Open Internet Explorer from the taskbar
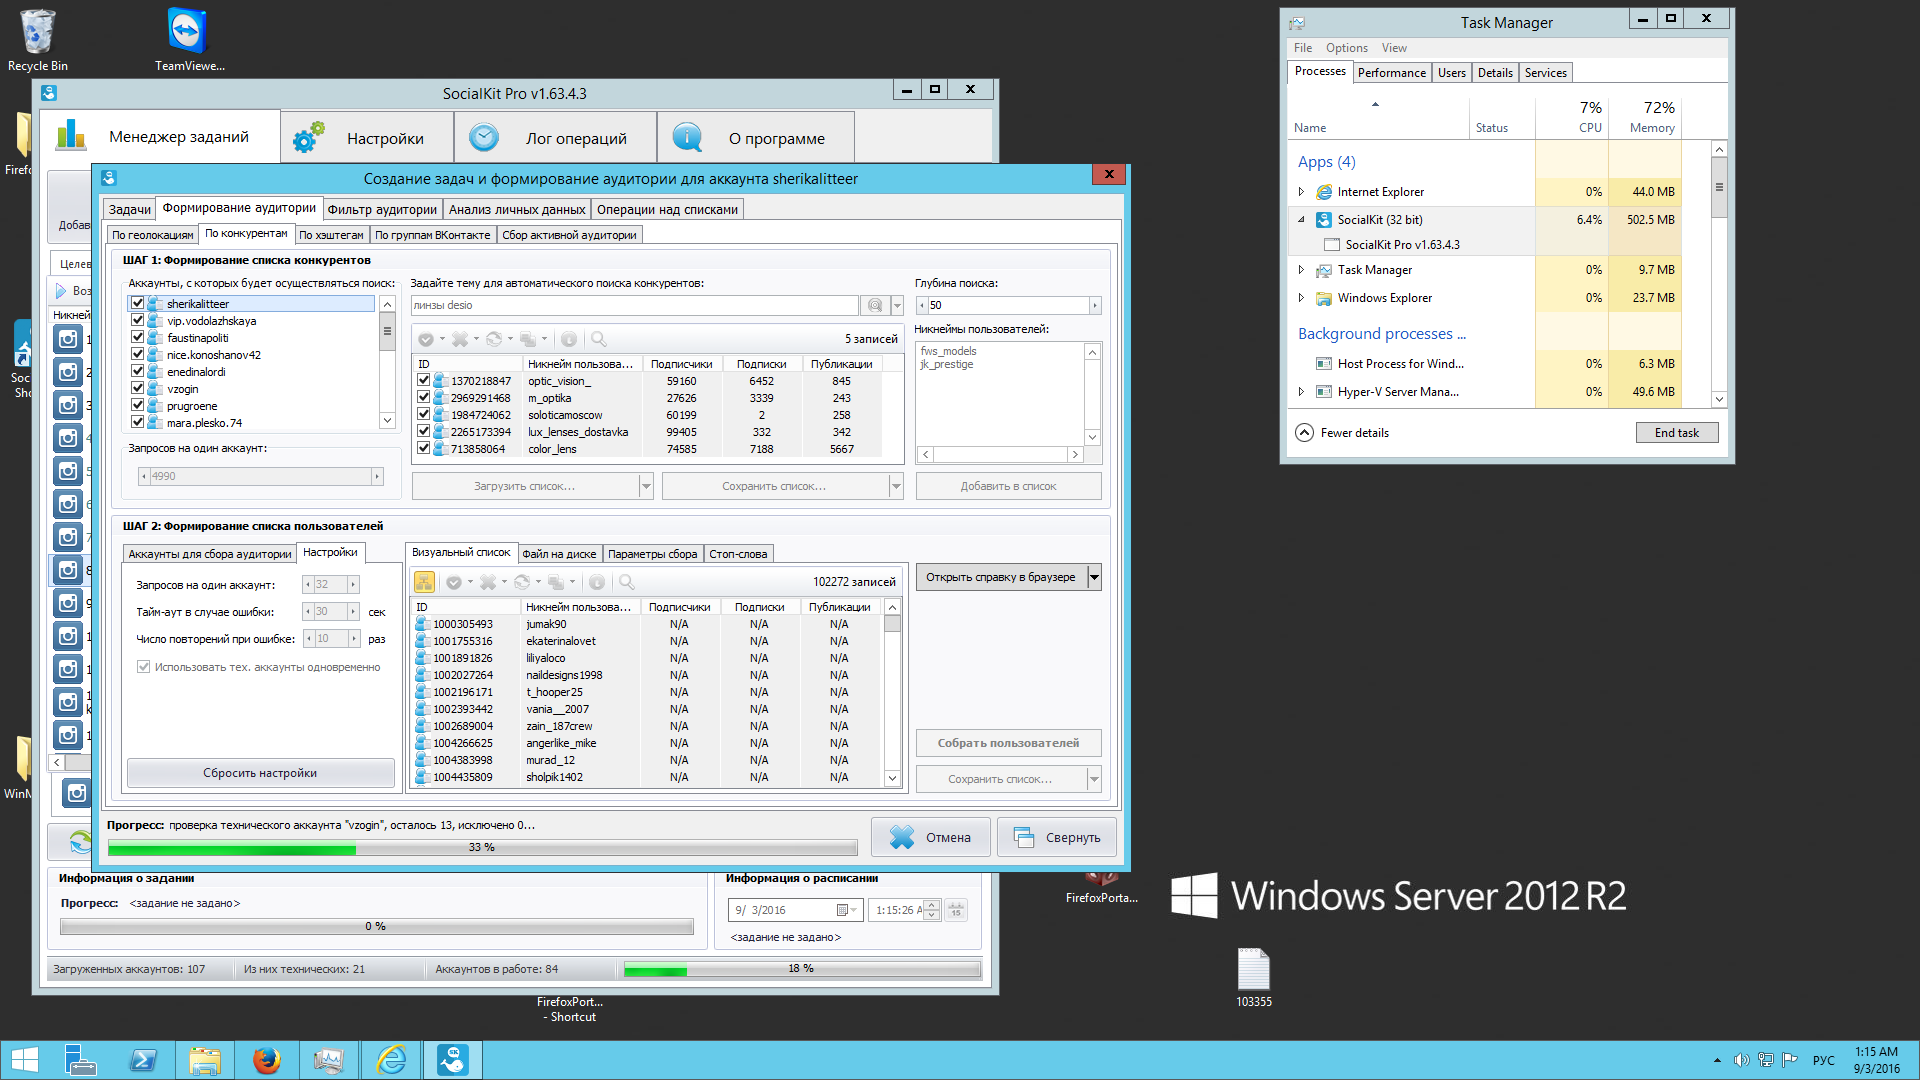Viewport: 1920px width, 1080px height. coord(391,1060)
